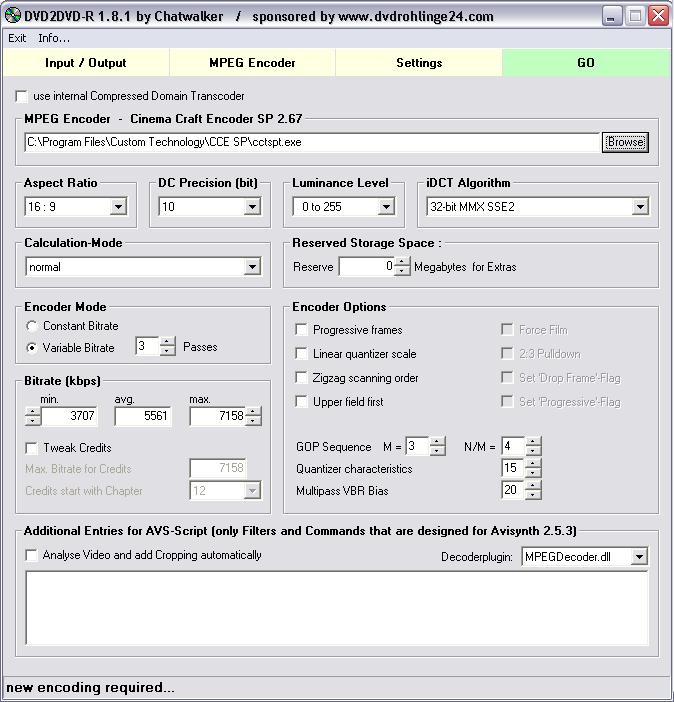Toggle Progressive frames option
The width and height of the screenshot is (674, 702).
coord(301,330)
